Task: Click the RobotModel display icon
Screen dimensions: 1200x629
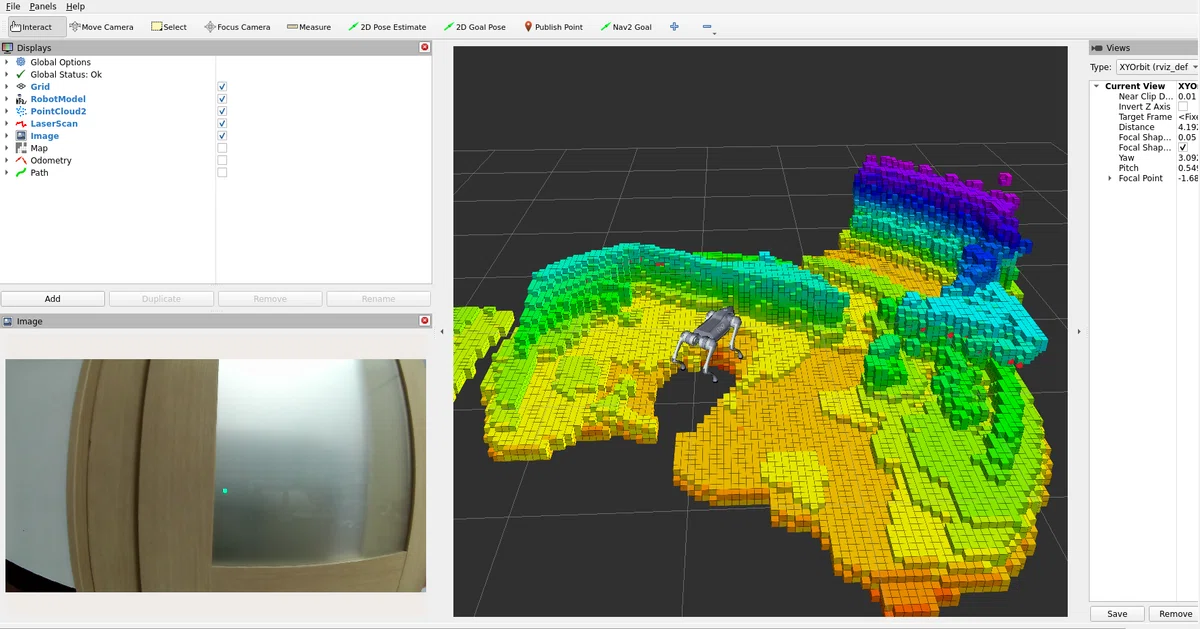Action: point(21,99)
